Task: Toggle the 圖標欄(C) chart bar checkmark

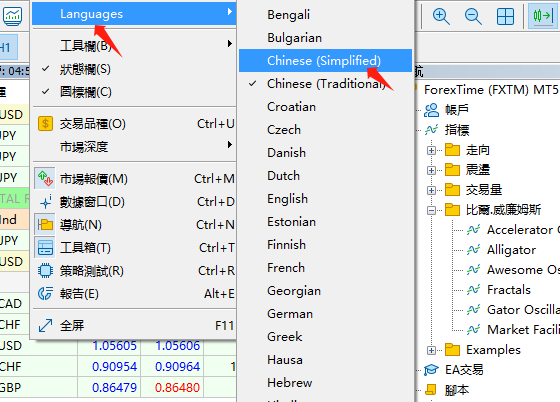Action: pos(45,91)
